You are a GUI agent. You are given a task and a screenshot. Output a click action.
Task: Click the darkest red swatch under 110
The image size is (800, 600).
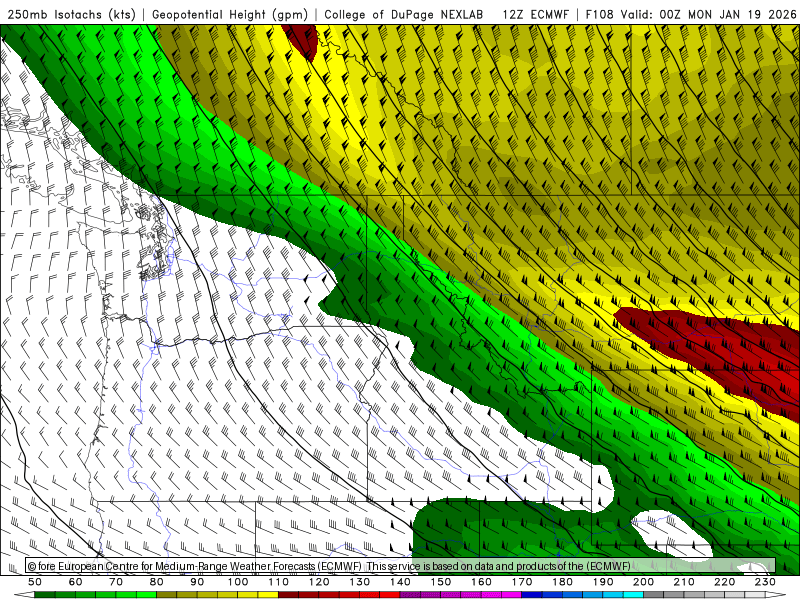pyautogui.click(x=289, y=595)
